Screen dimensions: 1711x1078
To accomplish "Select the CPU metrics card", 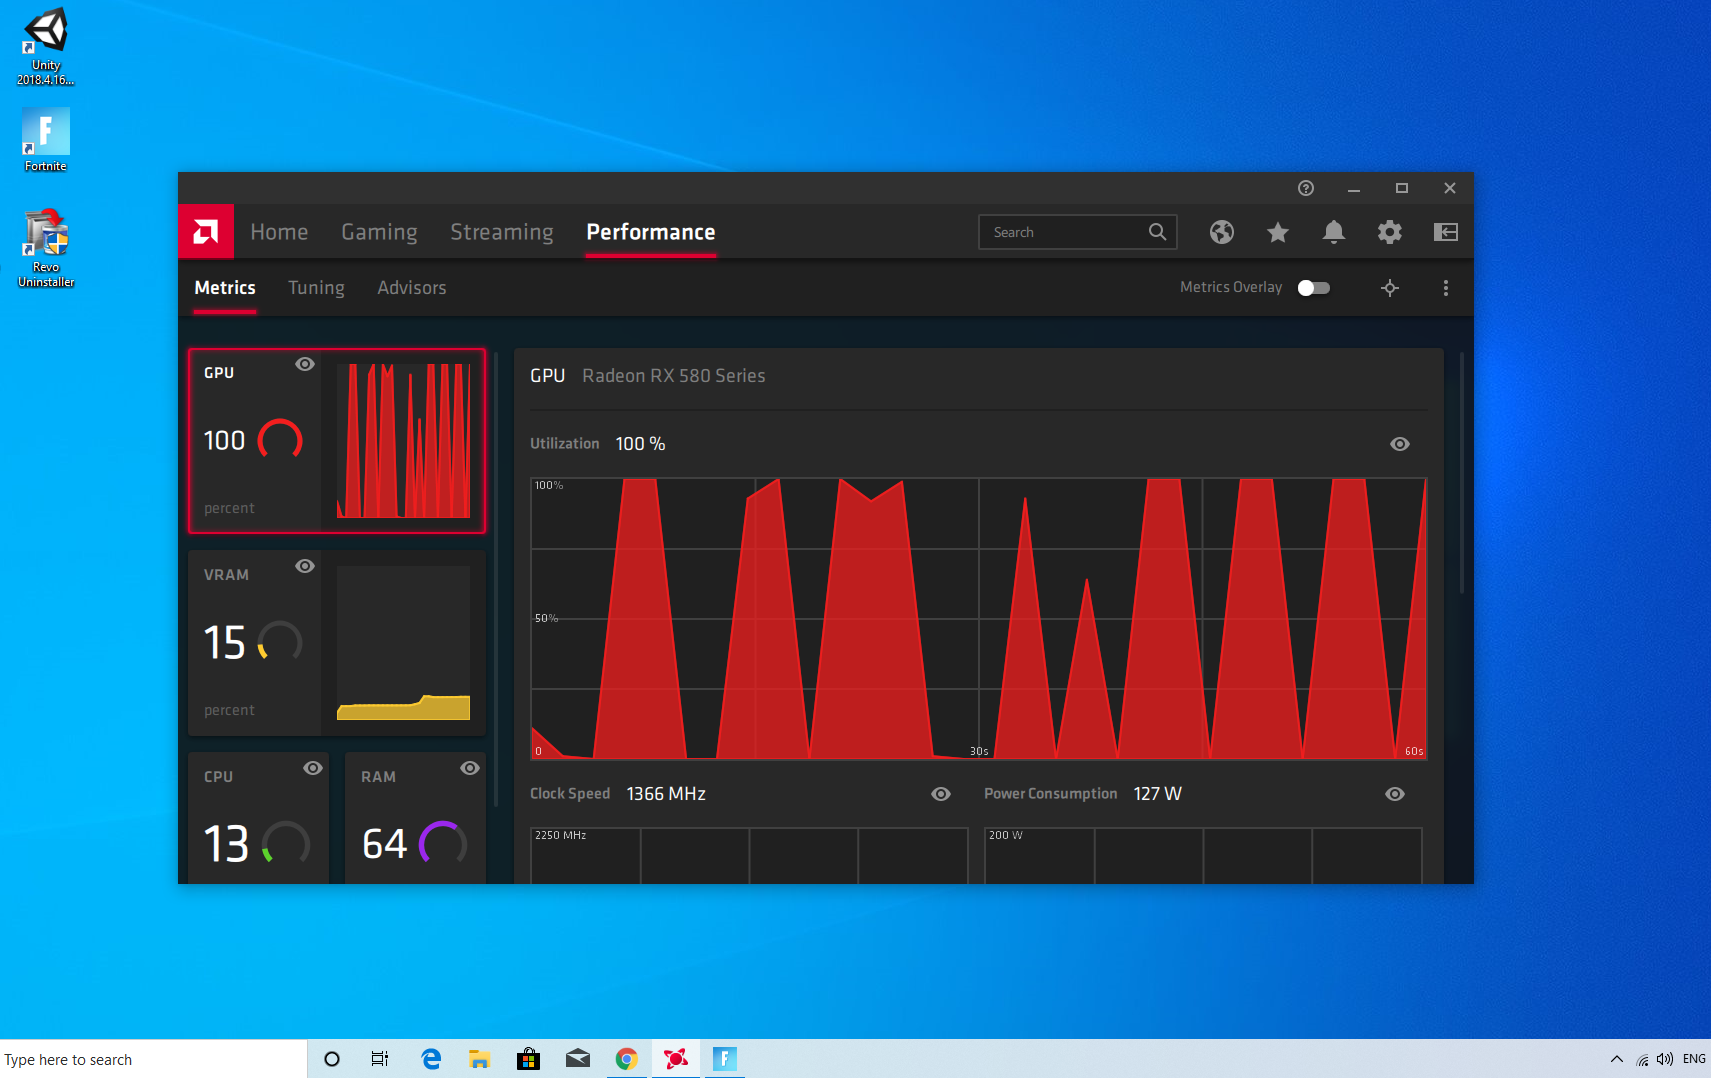I will click(x=259, y=818).
